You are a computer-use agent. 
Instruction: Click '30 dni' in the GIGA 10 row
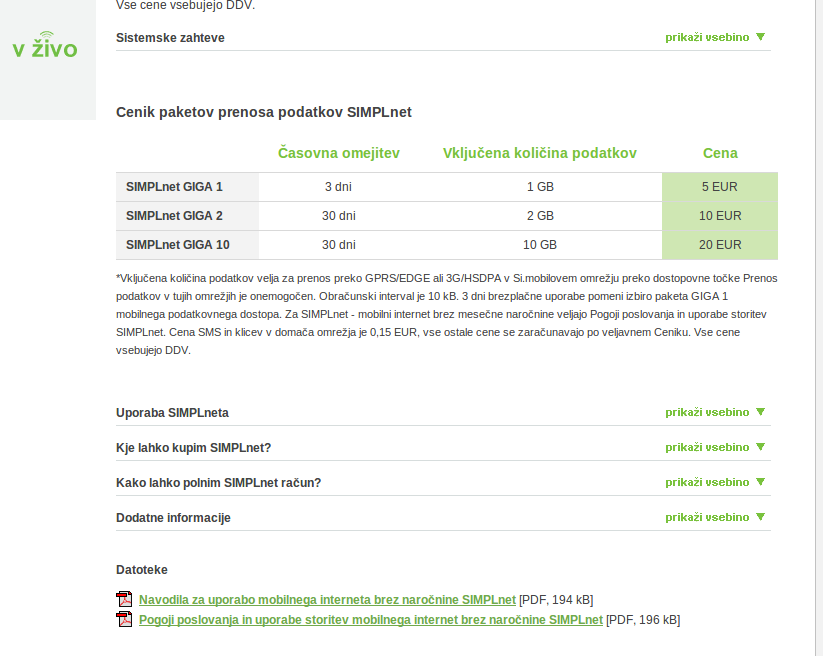tap(339, 245)
